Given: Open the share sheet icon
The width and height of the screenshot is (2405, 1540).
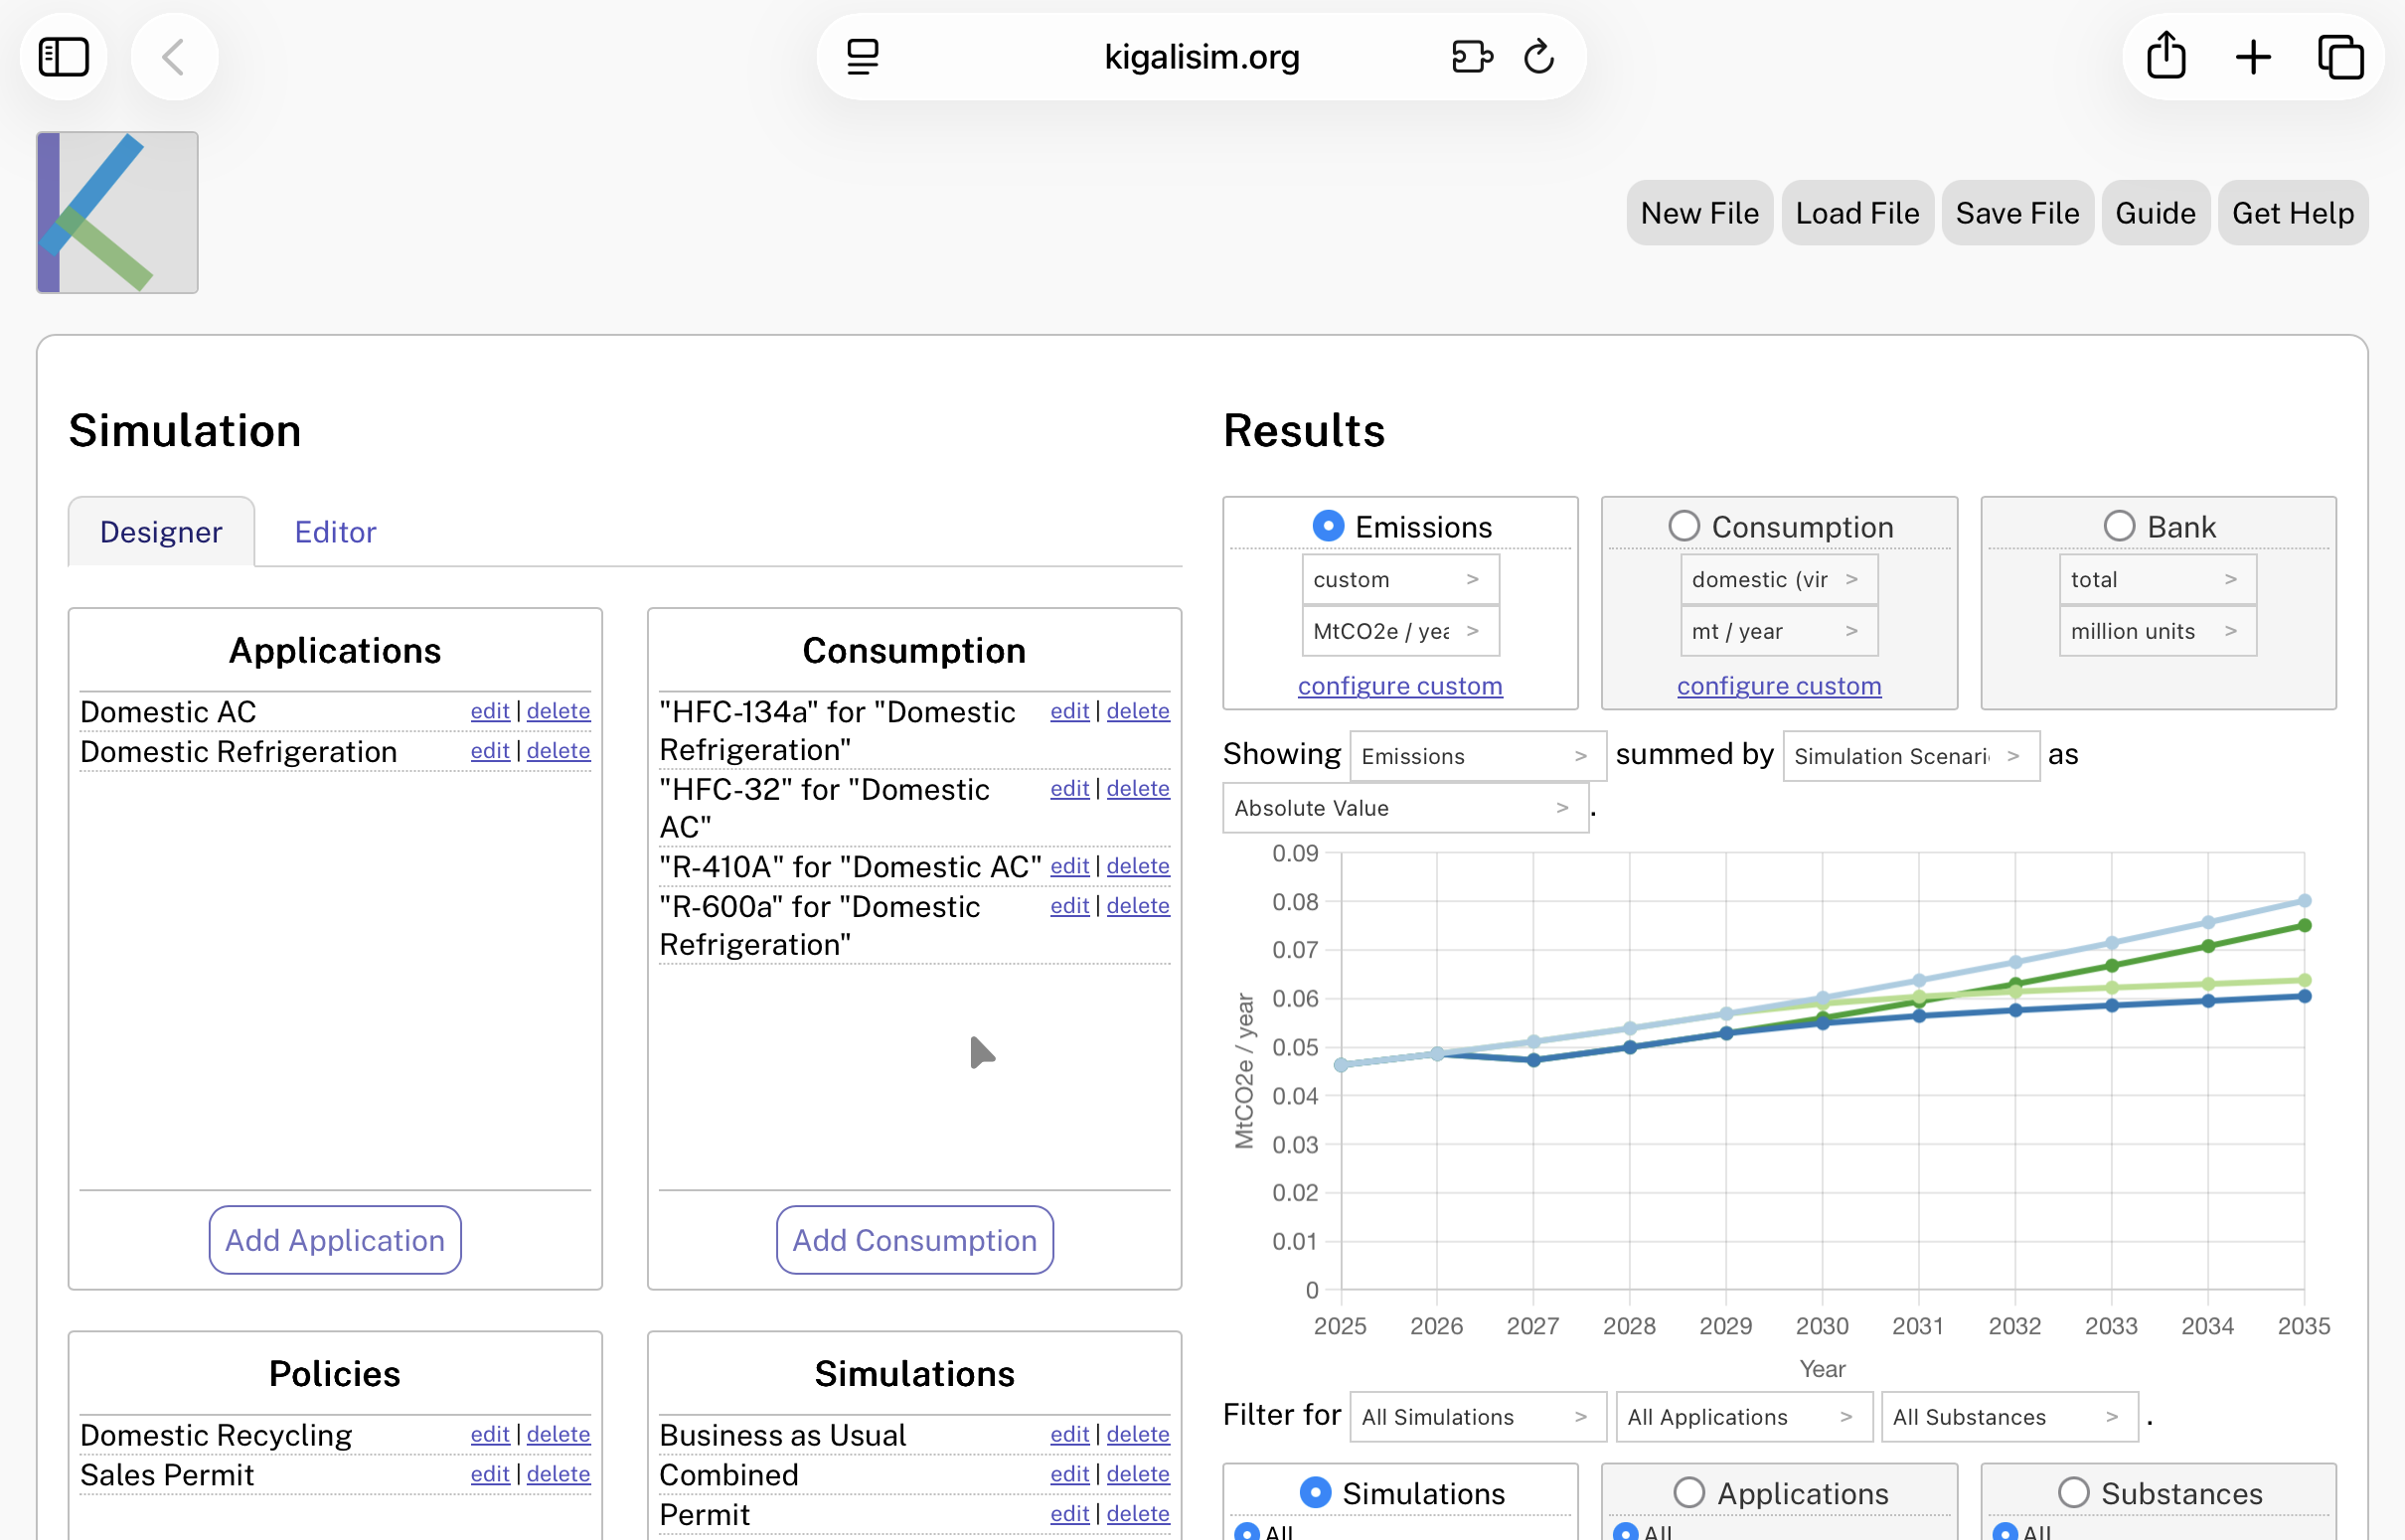Looking at the screenshot, I should [2166, 57].
